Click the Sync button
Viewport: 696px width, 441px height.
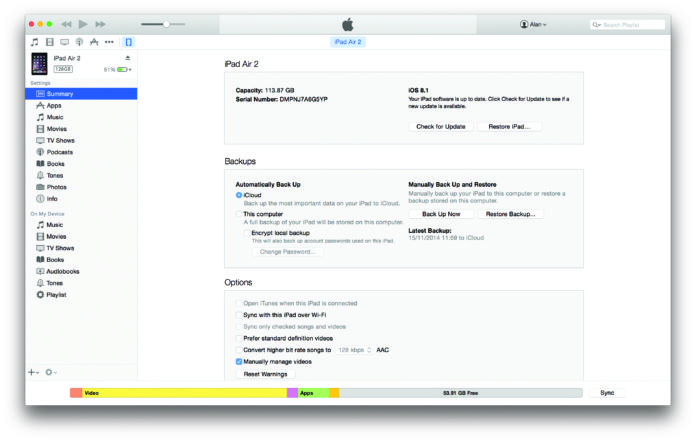pos(607,393)
